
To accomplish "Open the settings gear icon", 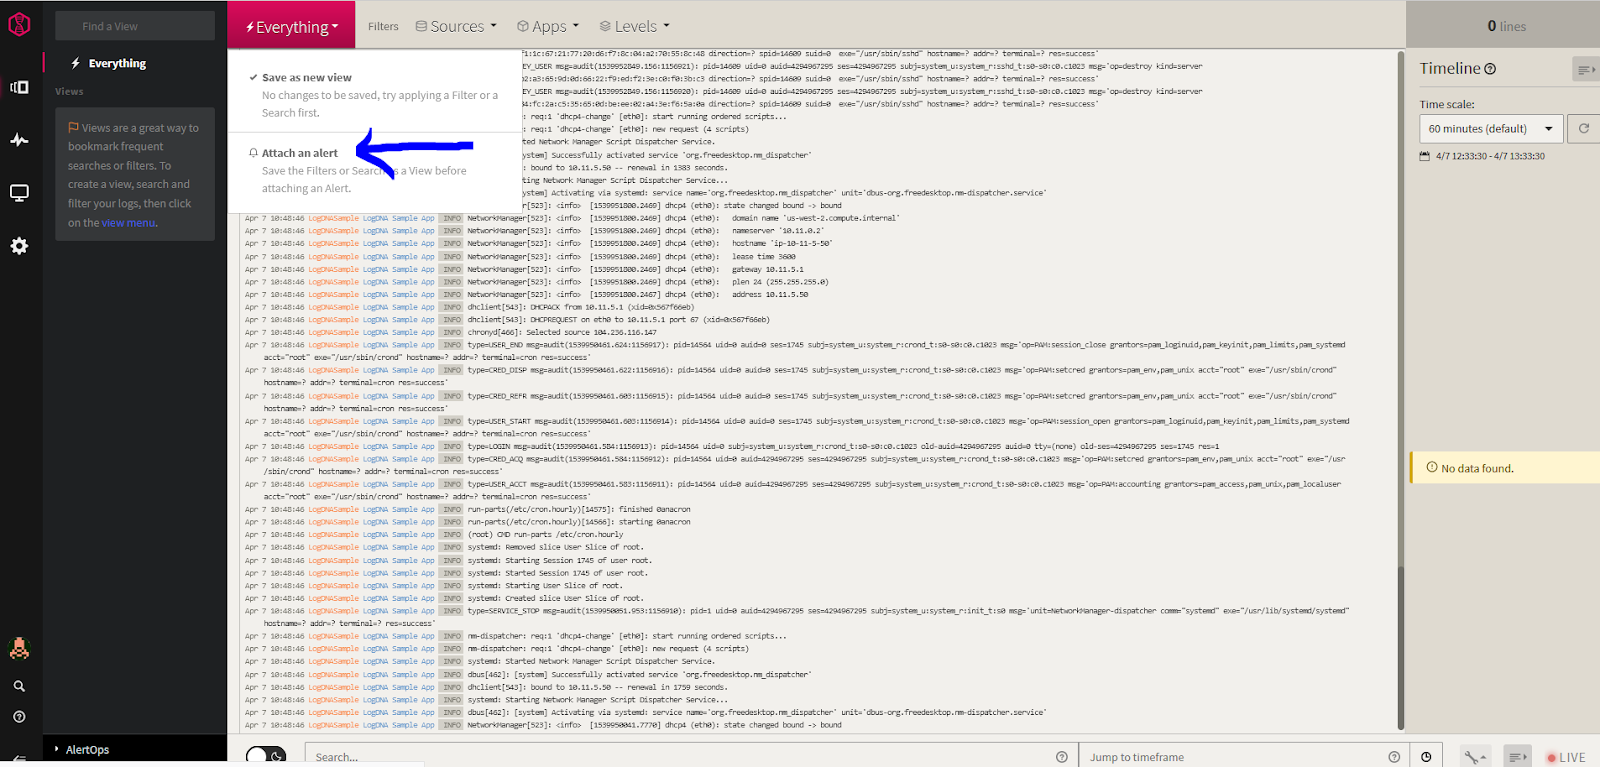I will coord(19,246).
